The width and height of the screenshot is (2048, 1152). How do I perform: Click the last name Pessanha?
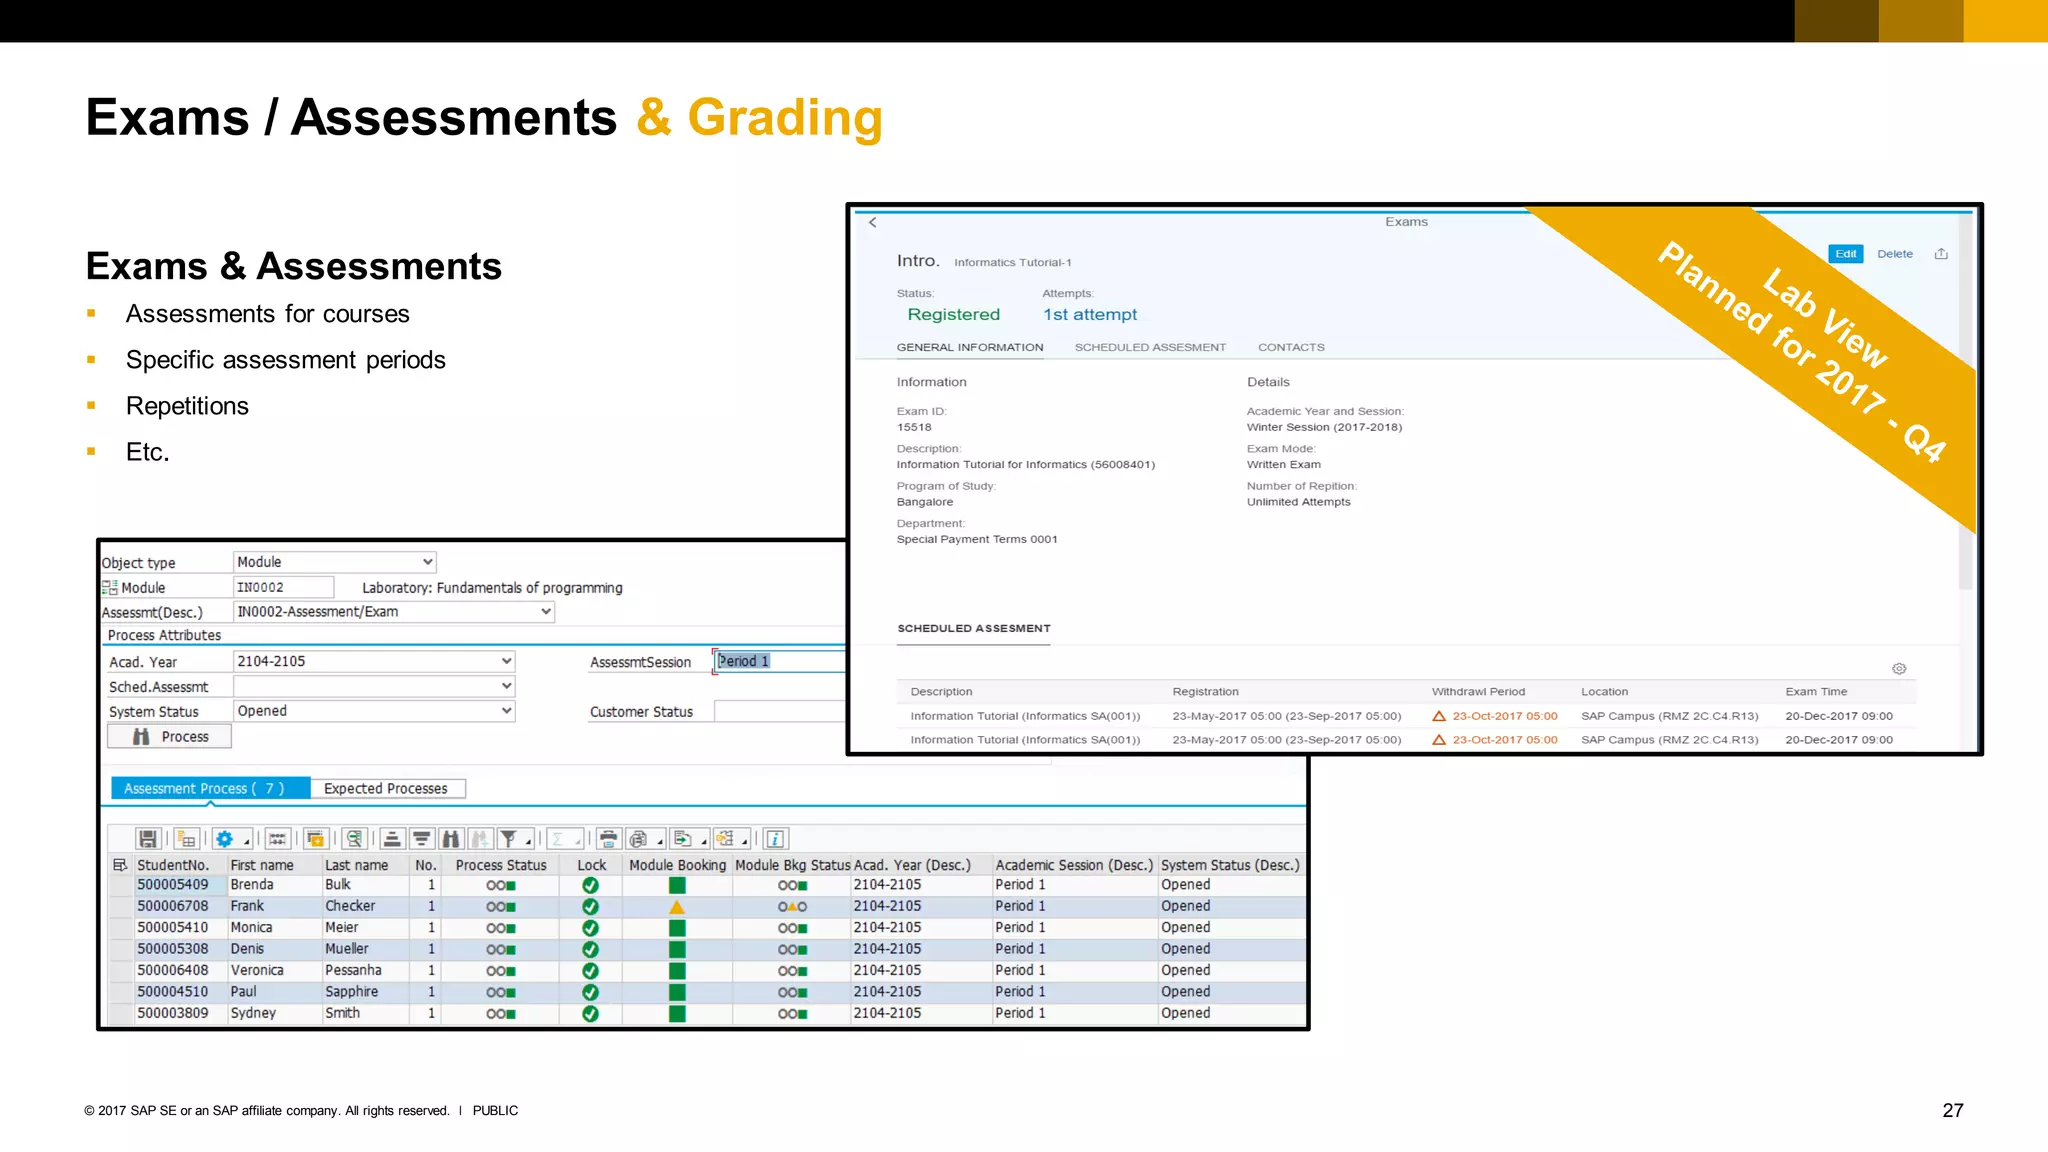point(353,970)
